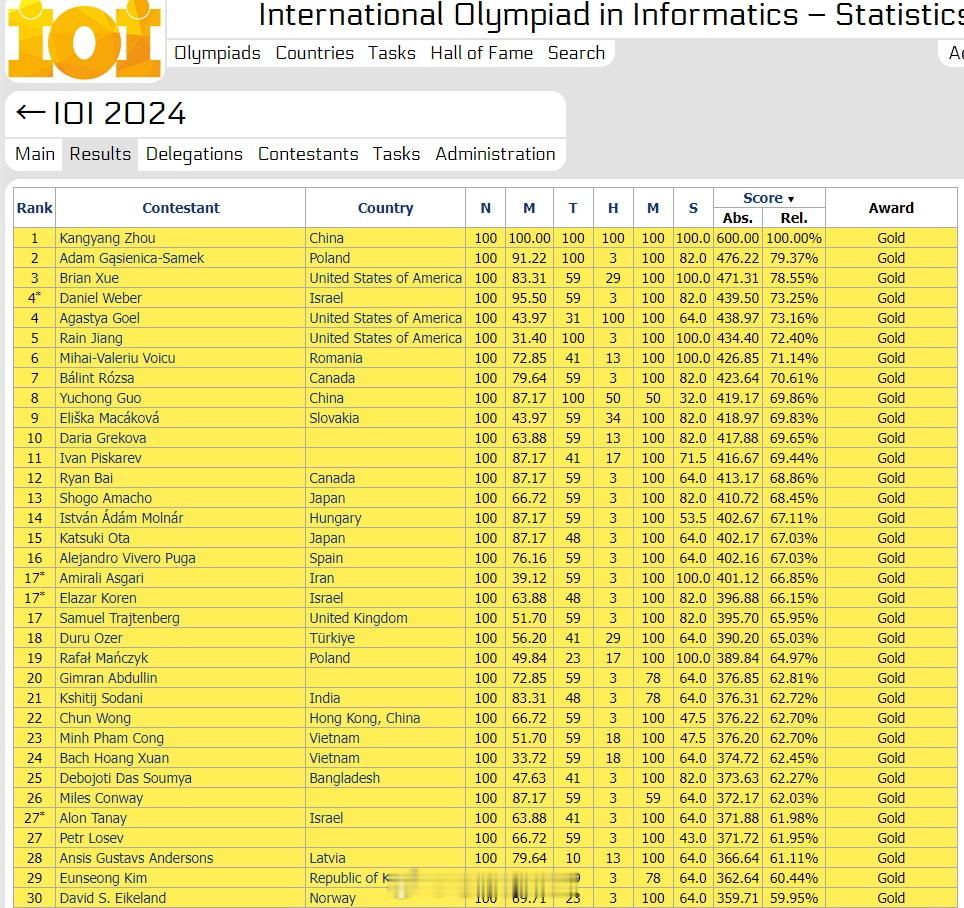Viewport: 964px width, 908px height.
Task: Sort by the Country column header
Action: point(385,208)
